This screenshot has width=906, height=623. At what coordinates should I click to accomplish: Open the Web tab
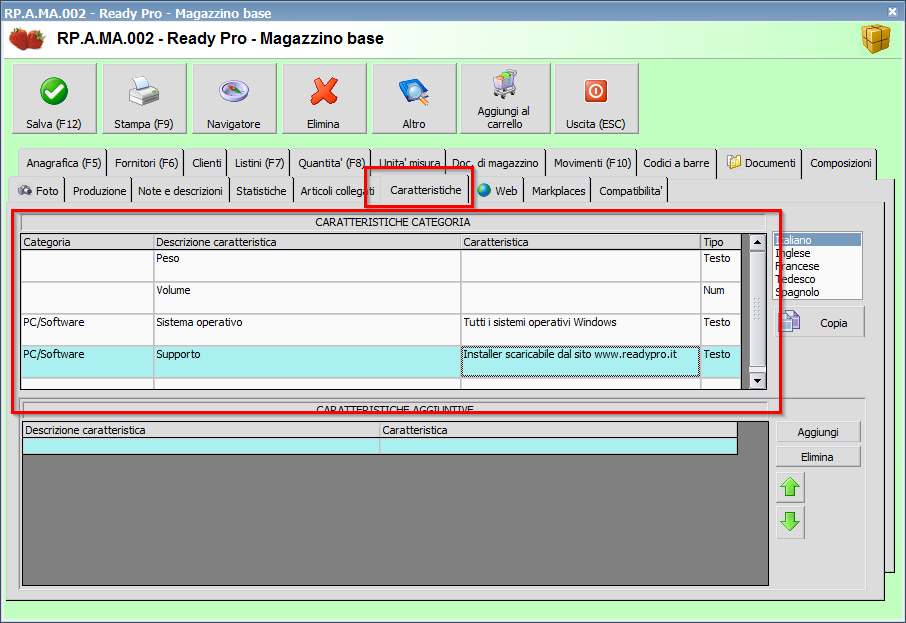[x=497, y=191]
